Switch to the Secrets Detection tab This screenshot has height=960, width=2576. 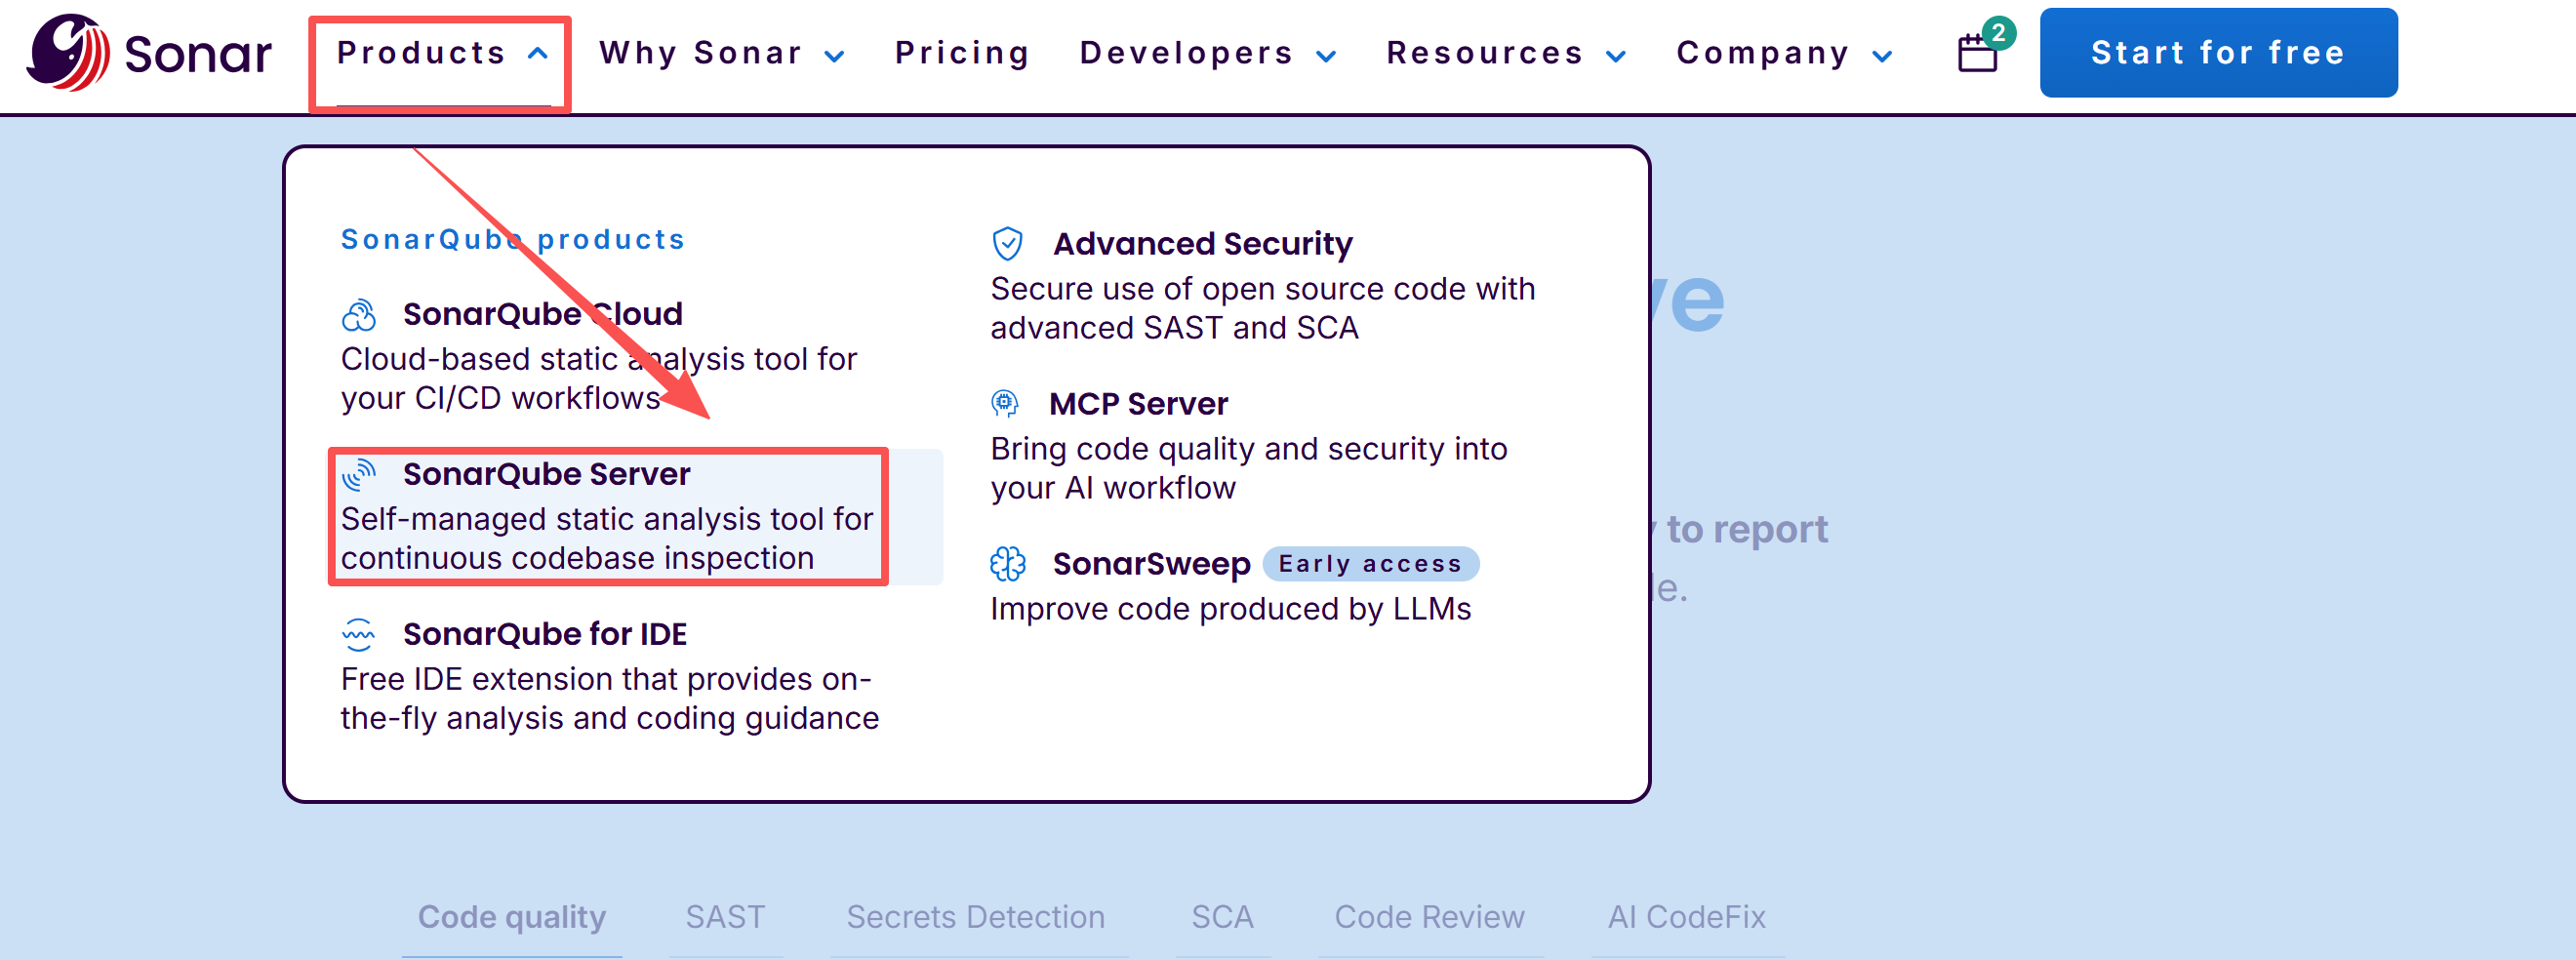click(976, 917)
